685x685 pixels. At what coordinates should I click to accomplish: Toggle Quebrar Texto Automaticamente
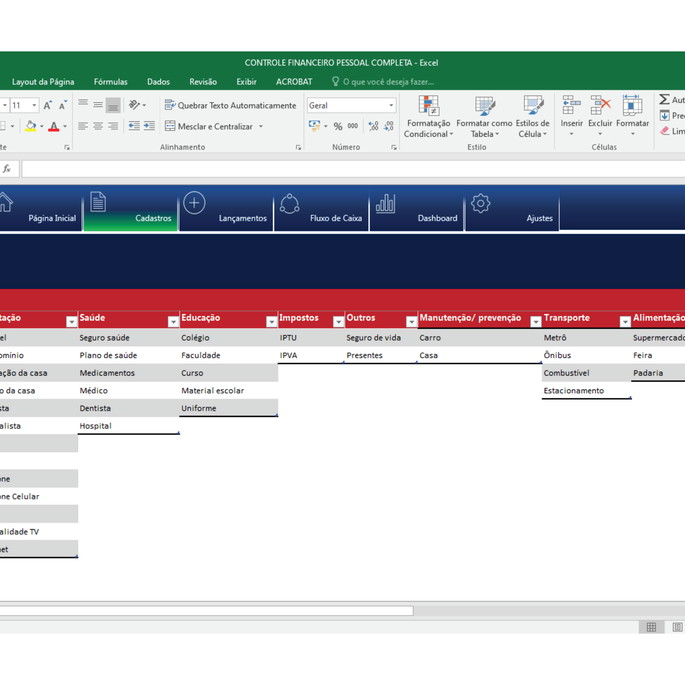tap(230, 105)
